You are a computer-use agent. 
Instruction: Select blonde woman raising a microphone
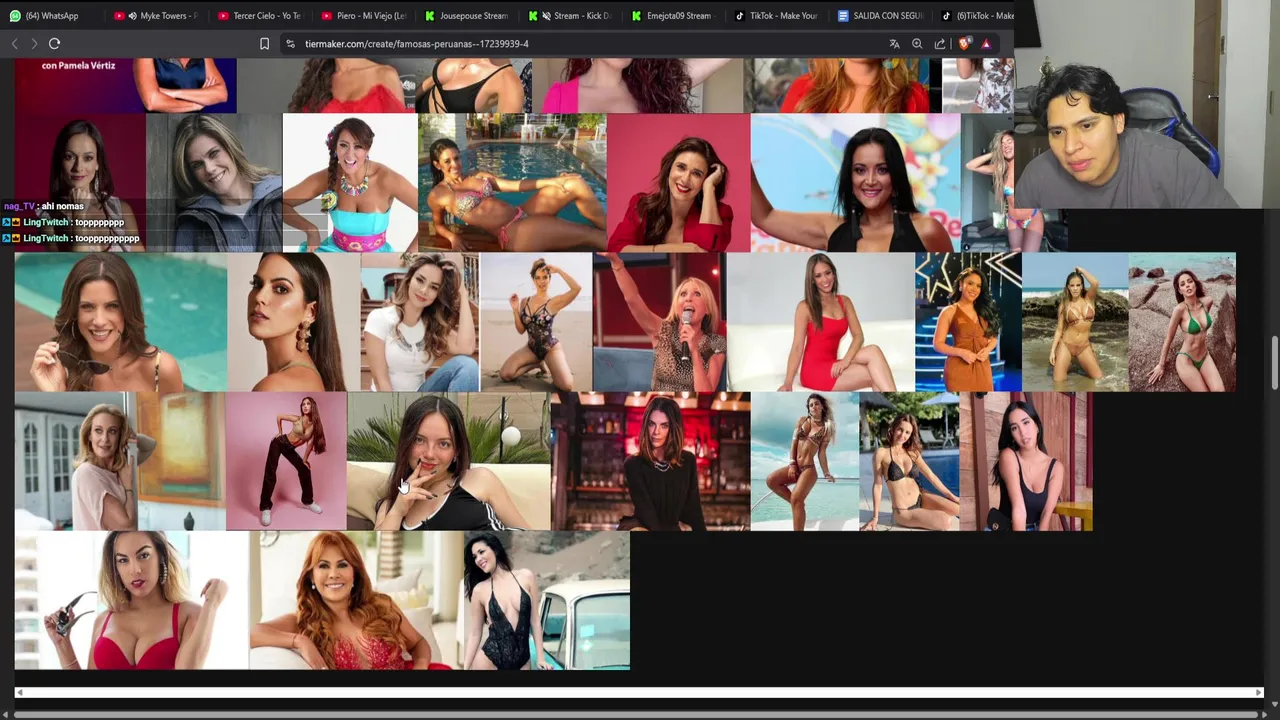660,322
